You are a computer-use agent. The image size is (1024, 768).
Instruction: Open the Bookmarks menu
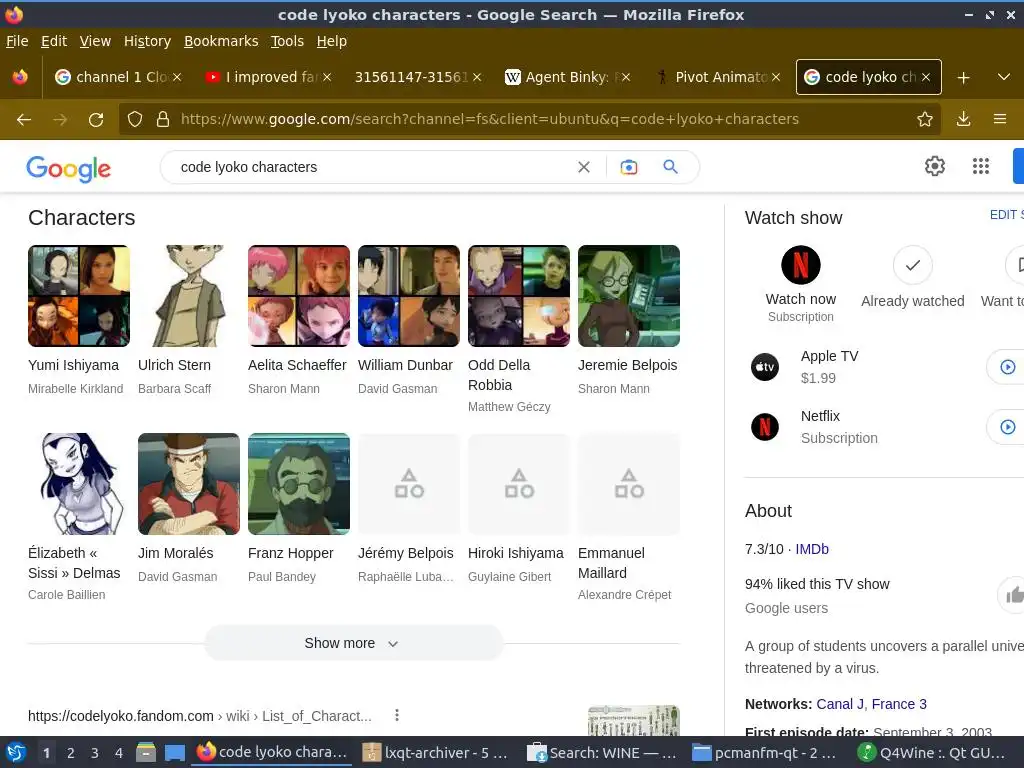[221, 41]
